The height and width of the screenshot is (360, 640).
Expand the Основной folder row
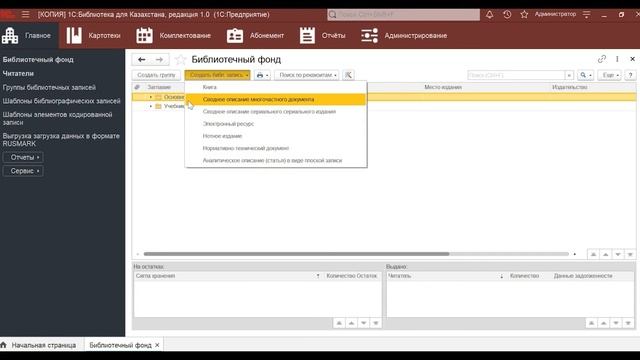(x=151, y=97)
